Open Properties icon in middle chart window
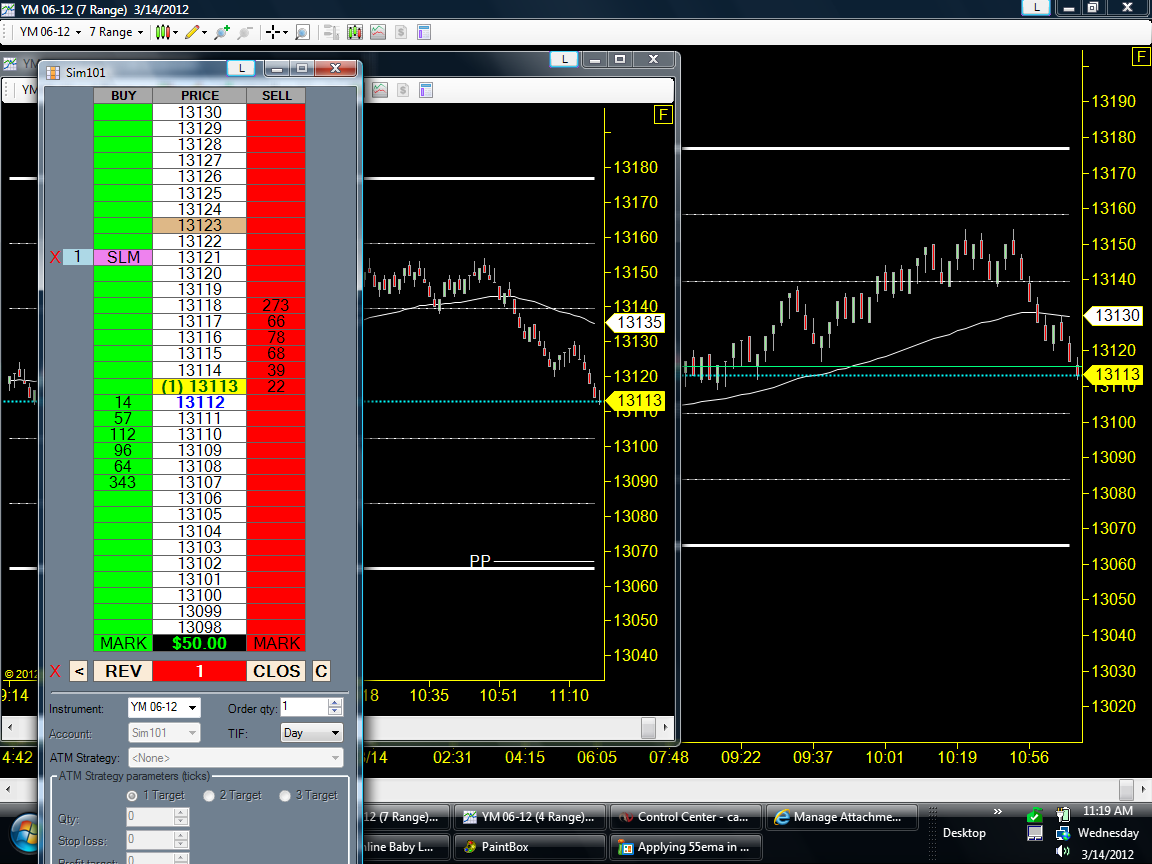Viewport: 1152px width, 864px height. click(x=426, y=90)
